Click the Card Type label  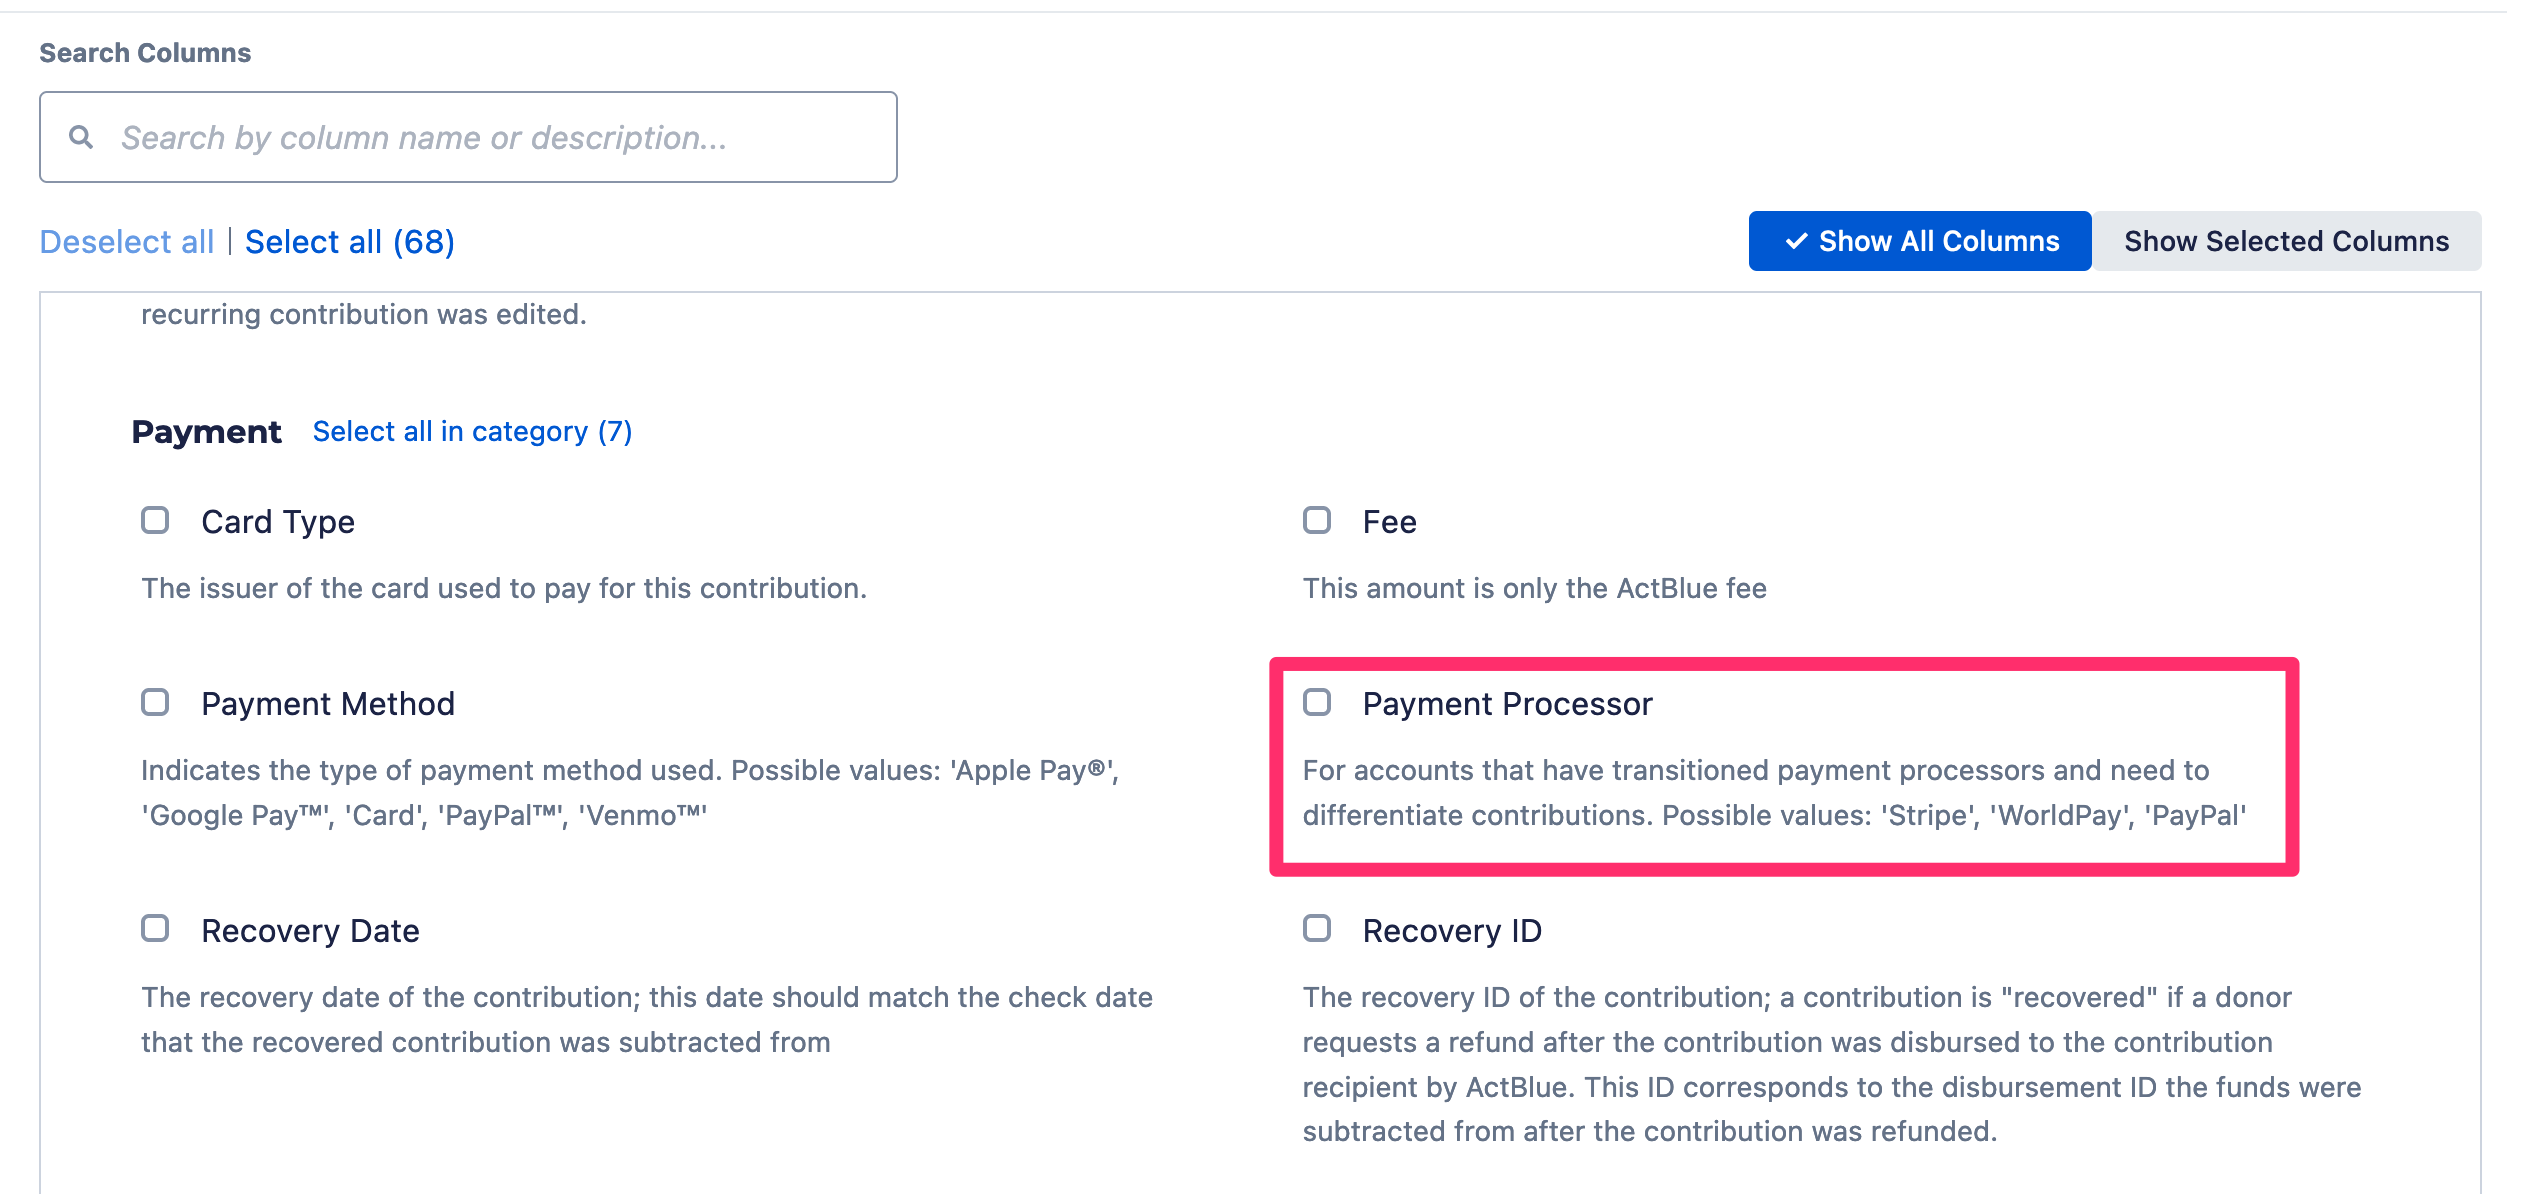278,522
